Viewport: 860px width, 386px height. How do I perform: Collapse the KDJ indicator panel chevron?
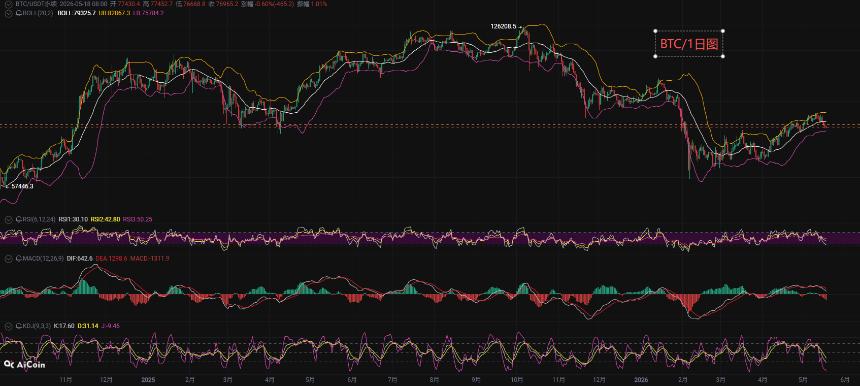(8, 326)
